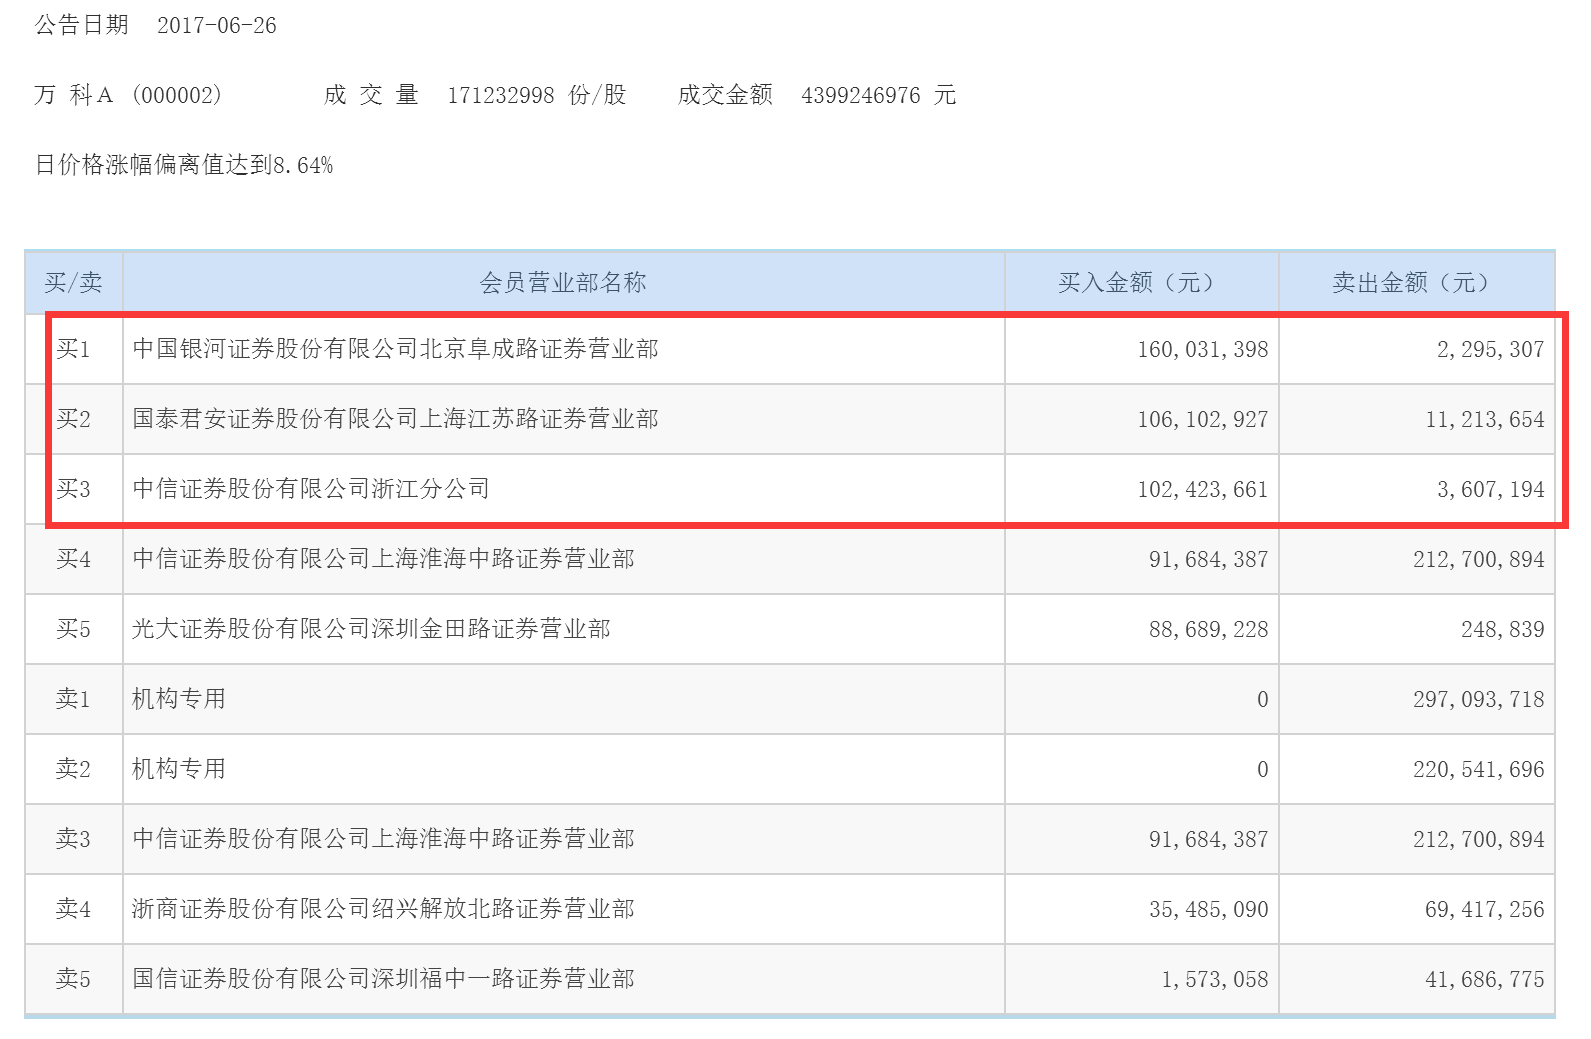Click the sell amount 3,607,194

[x=1490, y=489]
